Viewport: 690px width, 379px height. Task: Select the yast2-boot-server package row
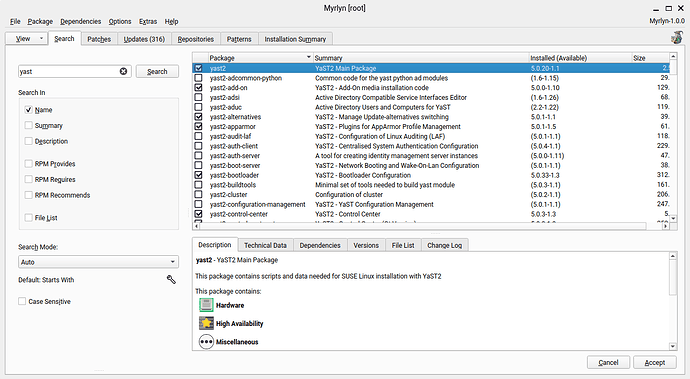coord(431,166)
